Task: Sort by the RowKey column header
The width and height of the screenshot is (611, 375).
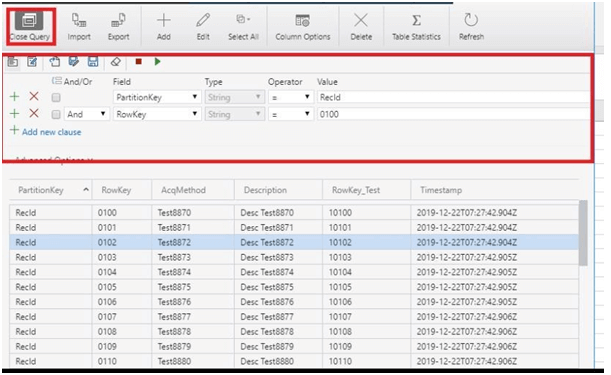Action: click(x=116, y=190)
